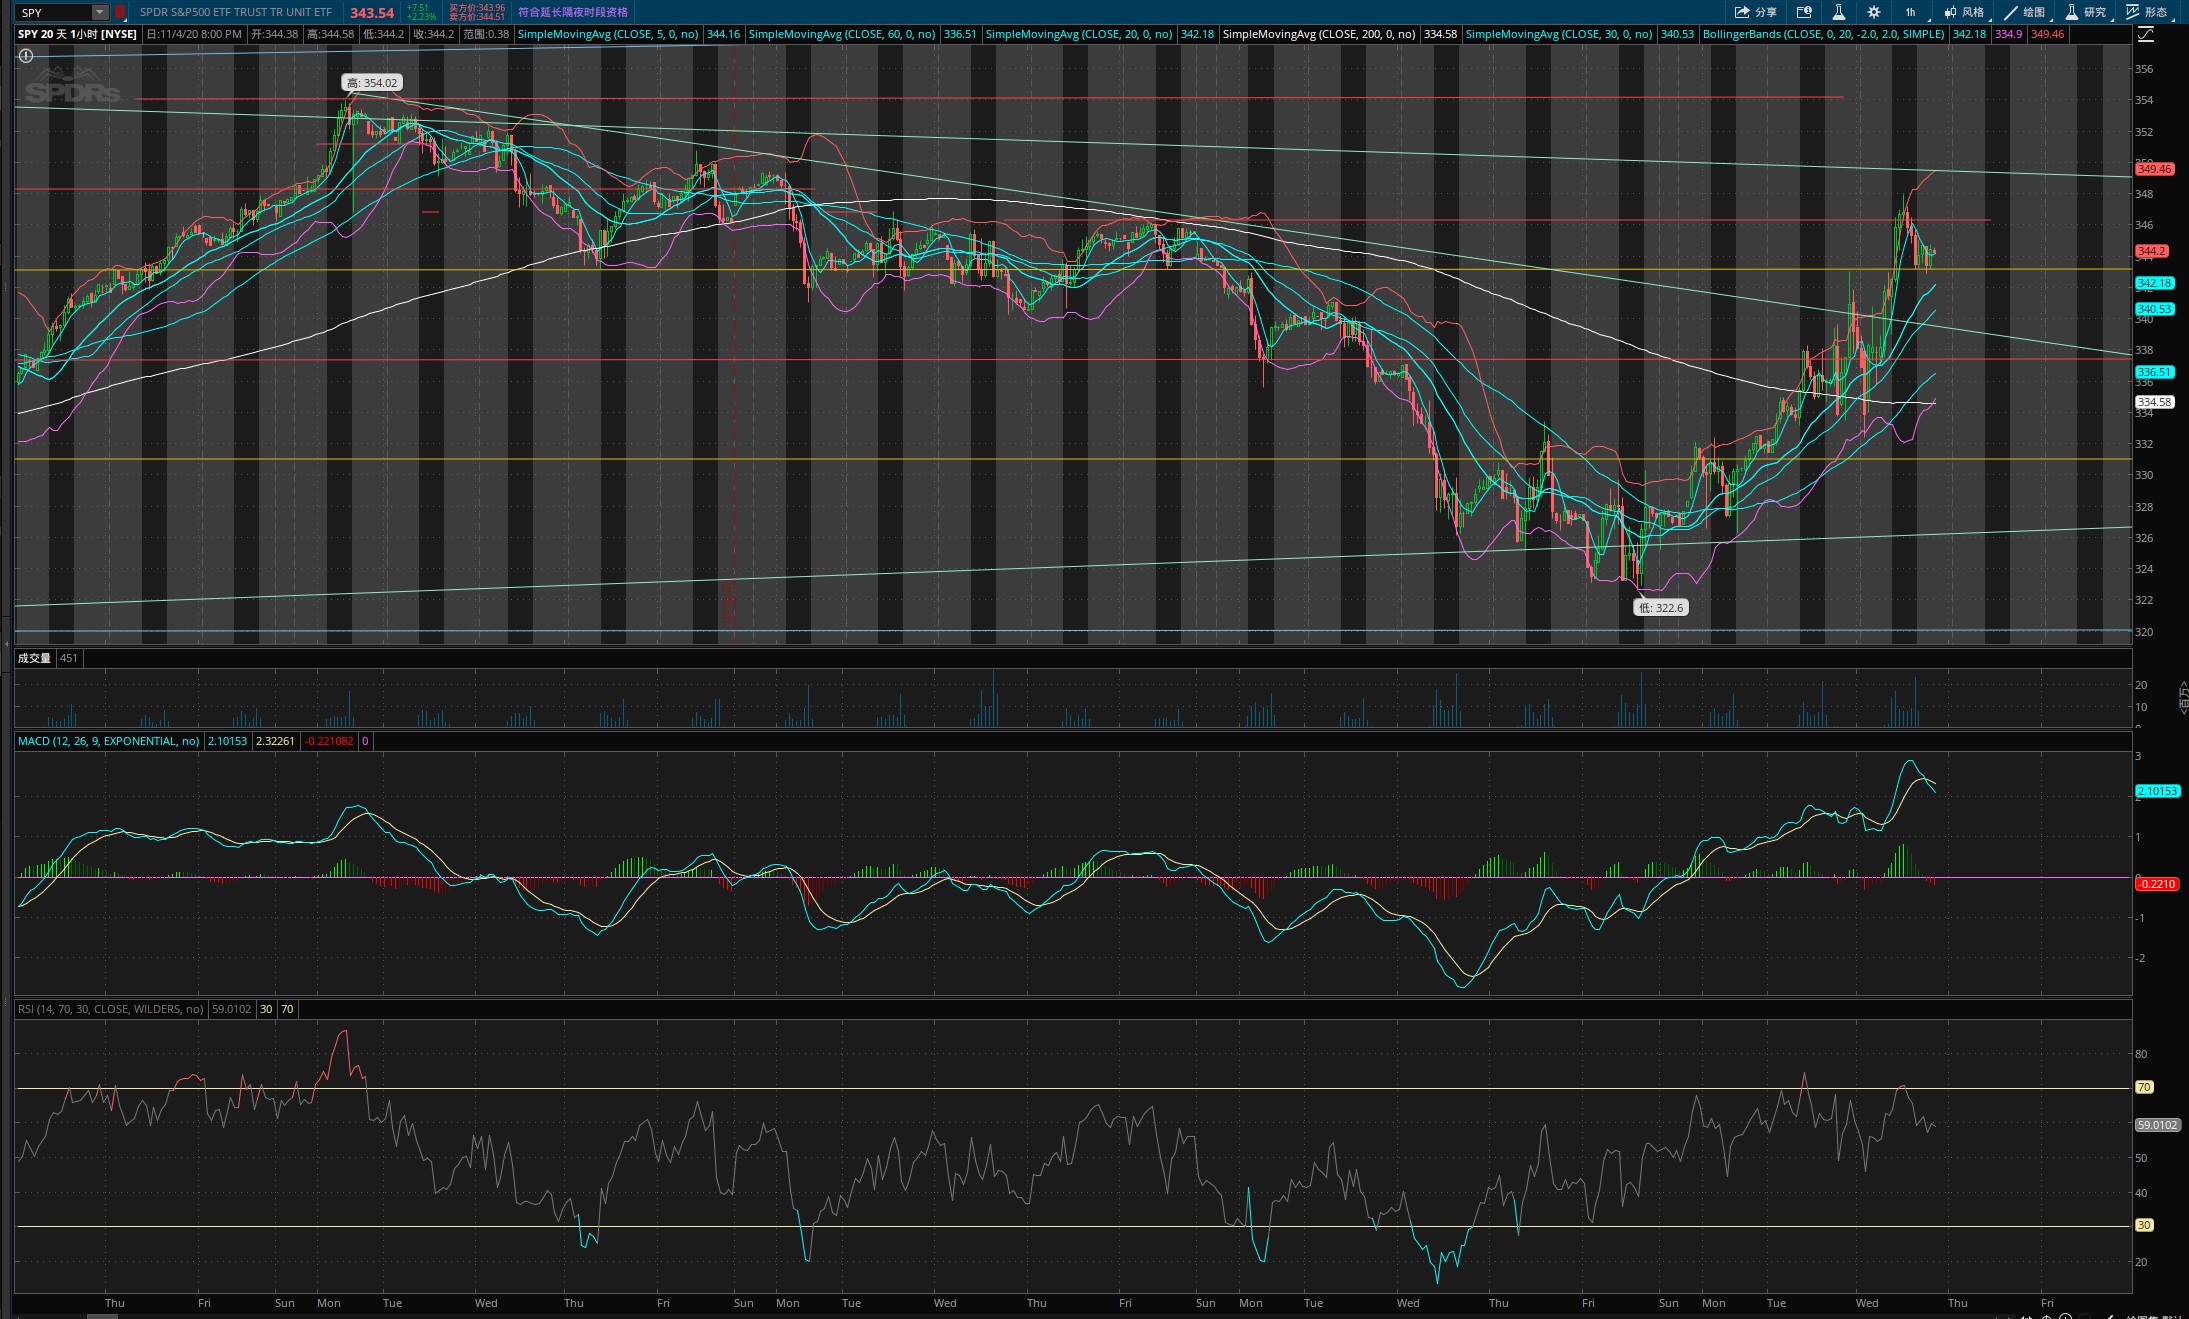This screenshot has width=2189, height=1319.
Task: Click the bid price 343.96 text
Action: coord(477,8)
